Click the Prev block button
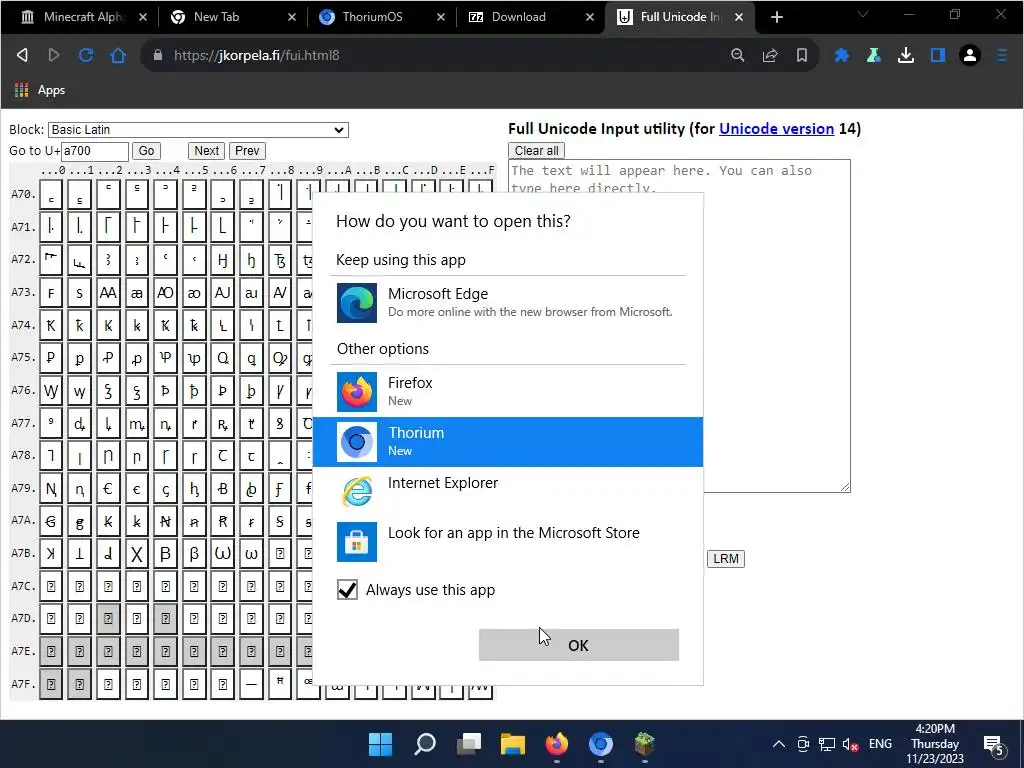The width and height of the screenshot is (1024, 768). 247,151
